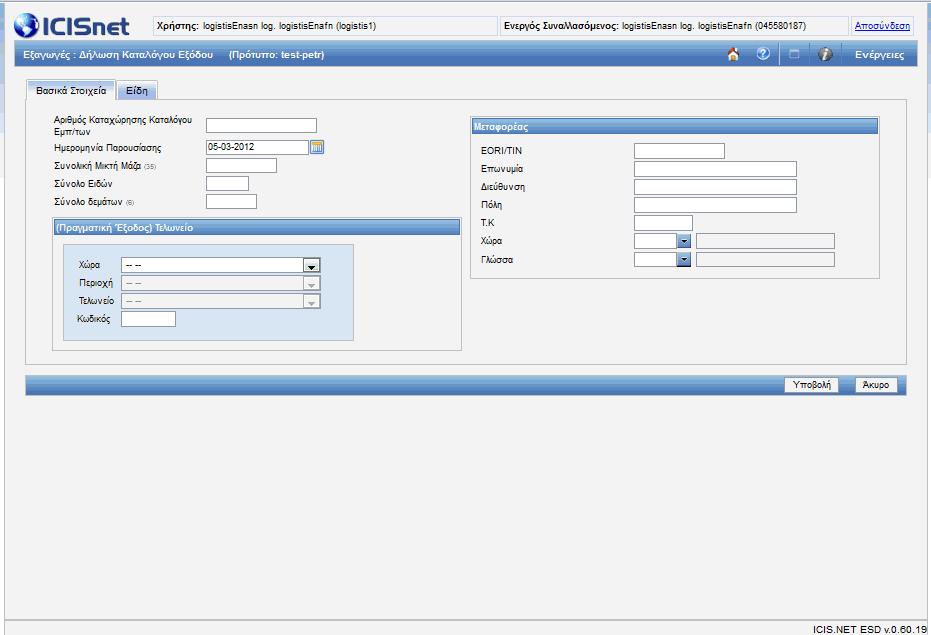Image resolution: width=931 pixels, height=635 pixels.
Task: Cancel with the Άκυρο button
Action: point(876,385)
